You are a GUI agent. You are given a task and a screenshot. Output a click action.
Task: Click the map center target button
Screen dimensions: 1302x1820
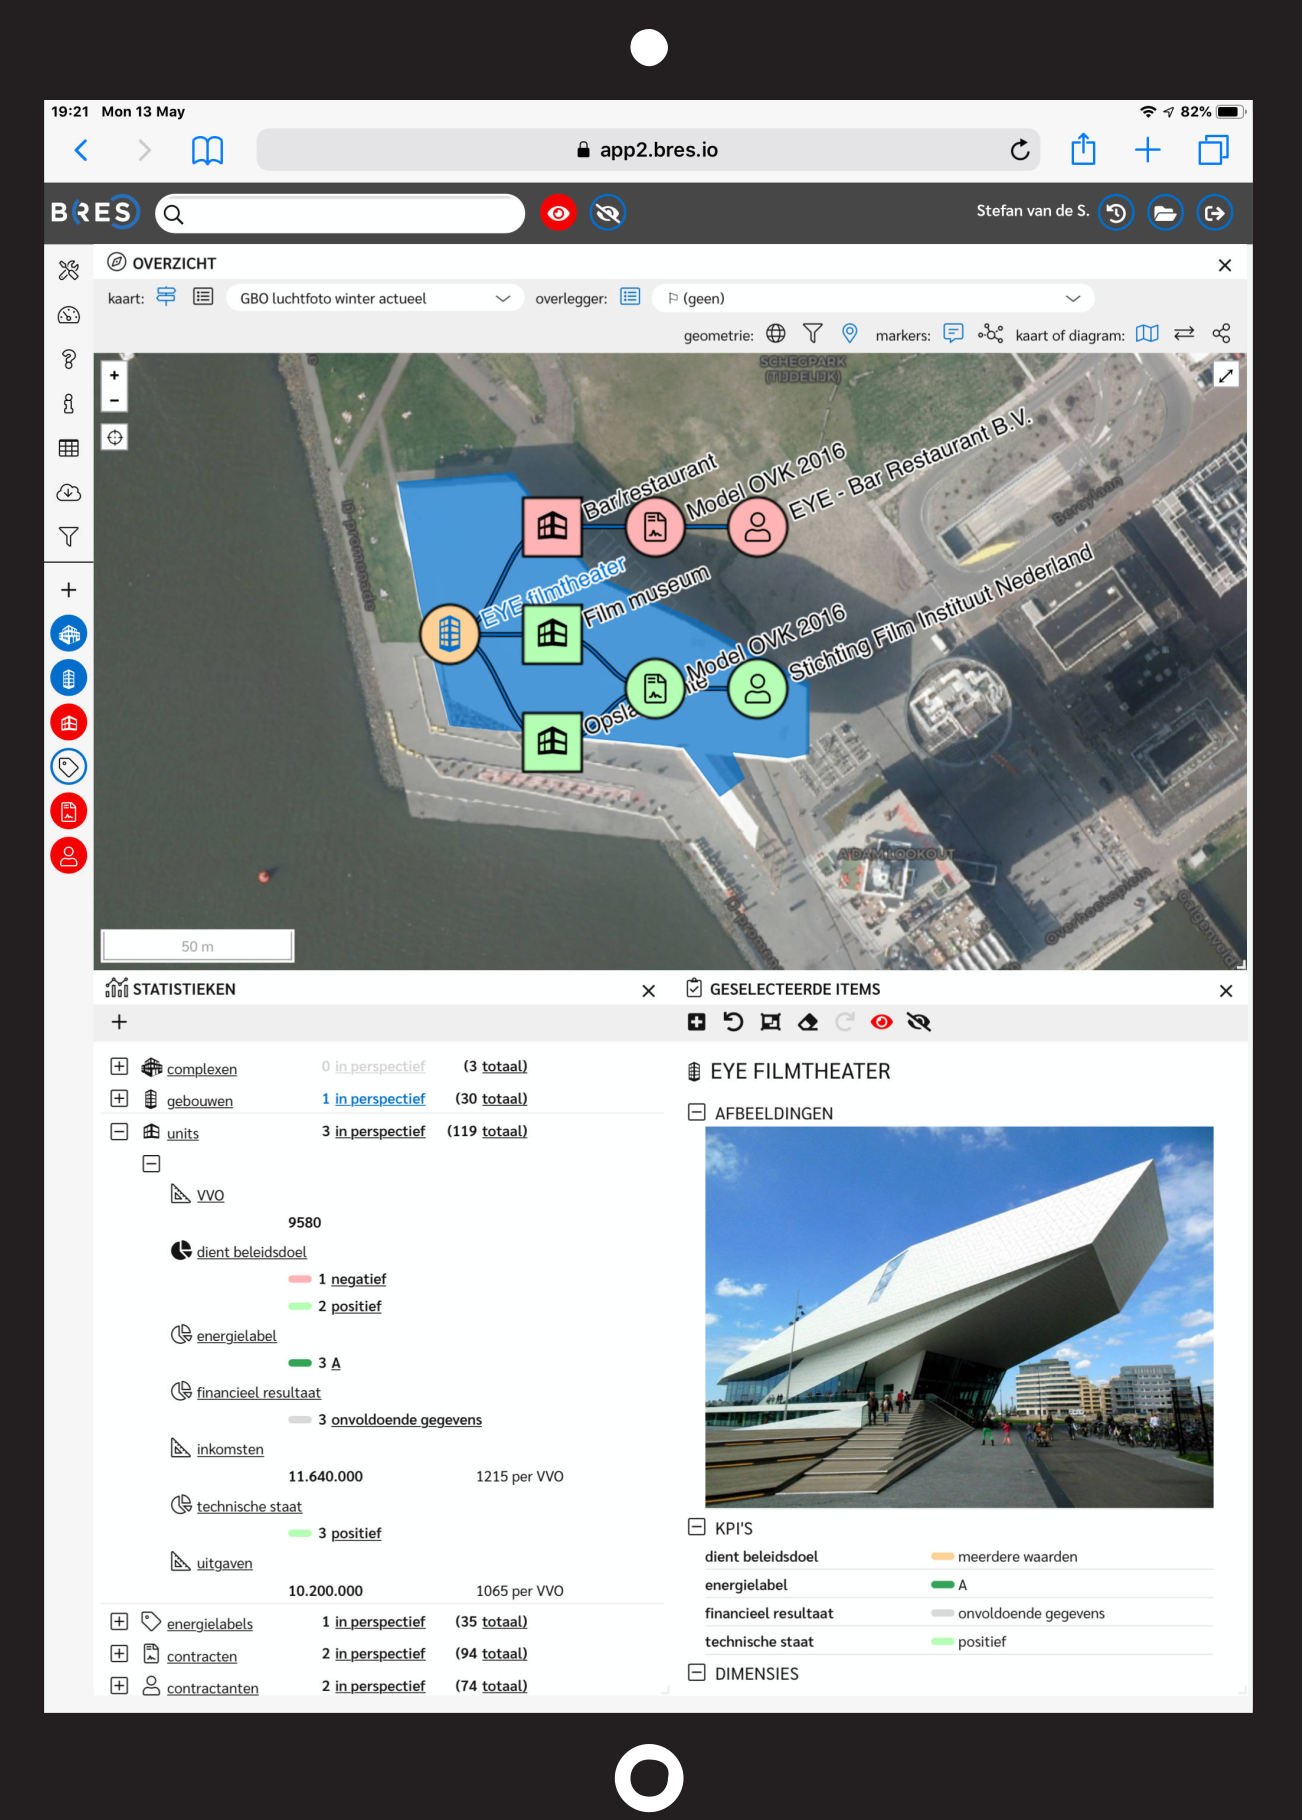(x=115, y=438)
